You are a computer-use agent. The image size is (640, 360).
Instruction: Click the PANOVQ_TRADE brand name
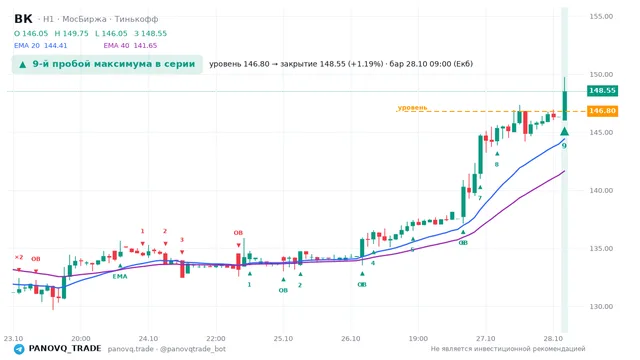pos(64,349)
